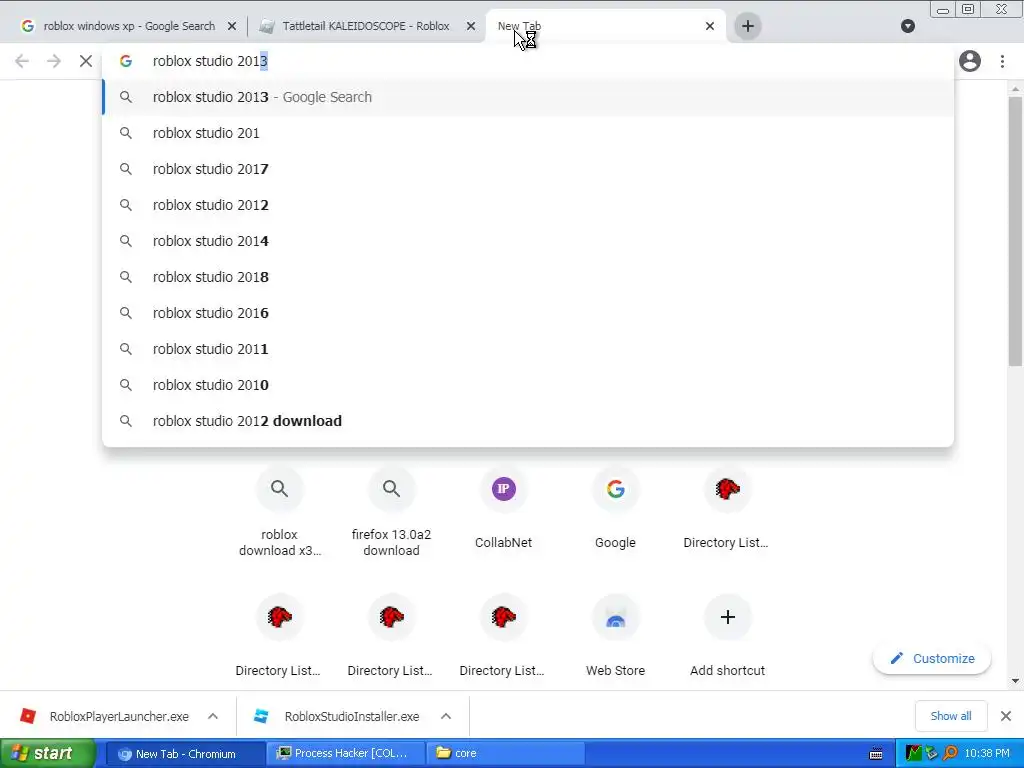1024x768 pixels.
Task: Switch to New Tab - Chromium taskbar button
Action: tap(185, 754)
